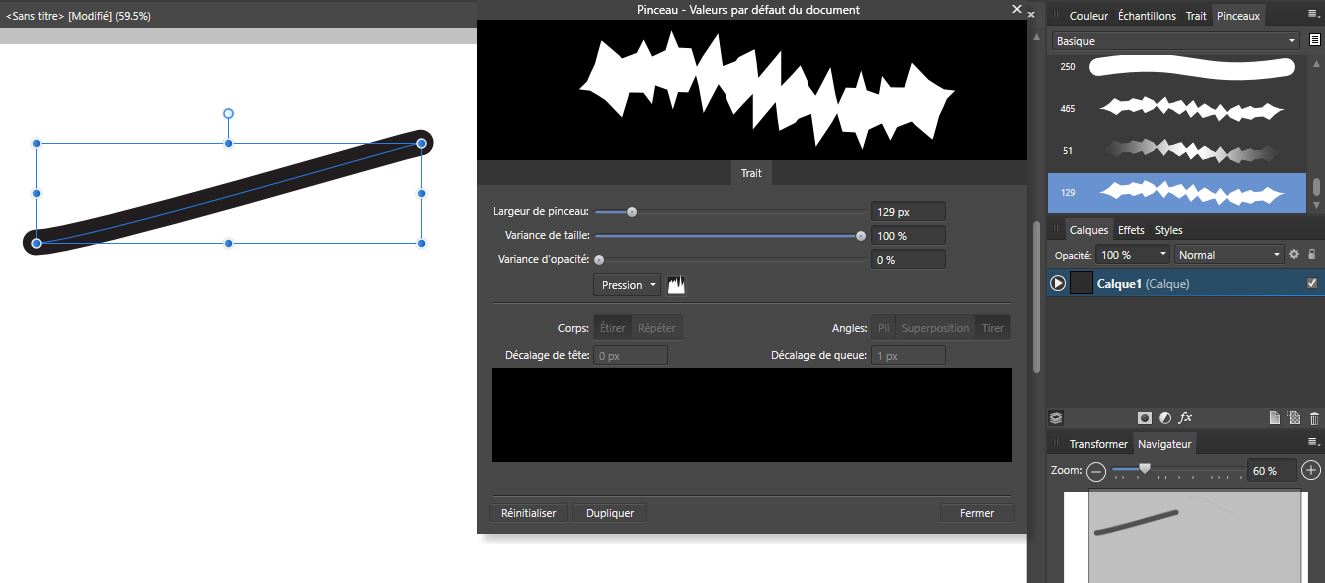The width and height of the screenshot is (1325, 583).
Task: Click the curve rotation handle above selection
Action: click(228, 114)
